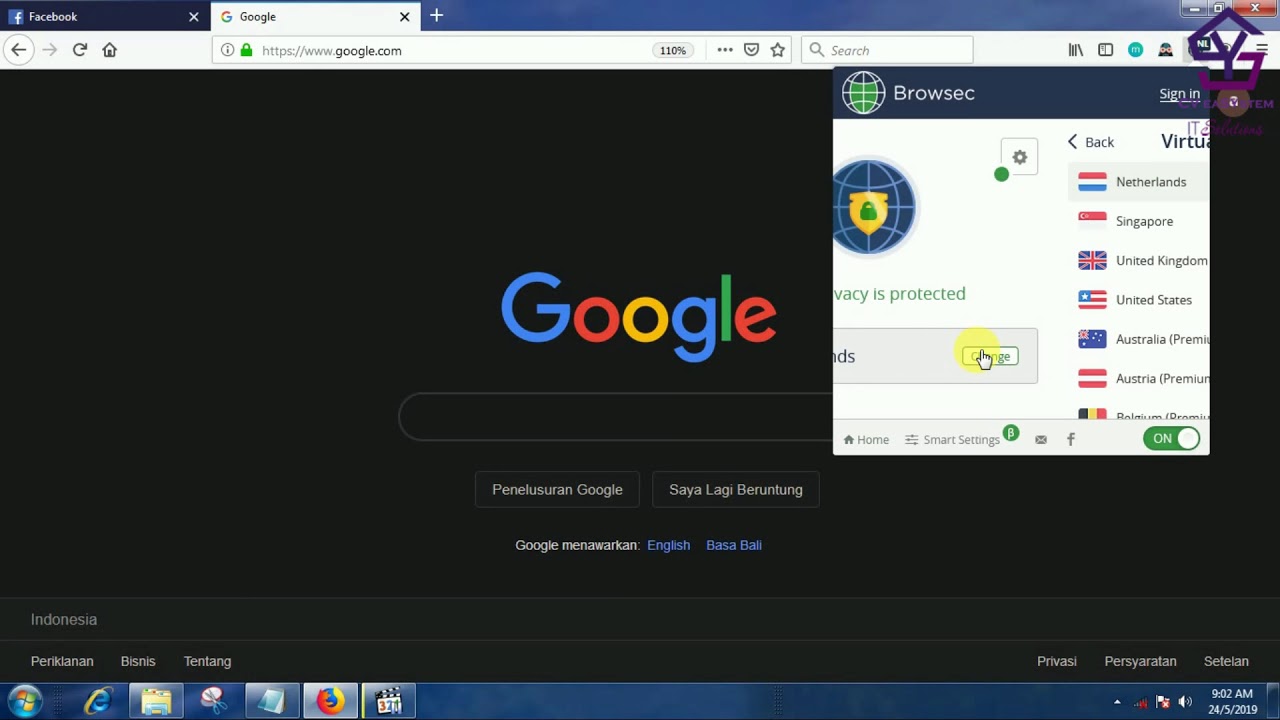Select United Kingdom virtual location
The height and width of the screenshot is (720, 1280).
[1140, 260]
